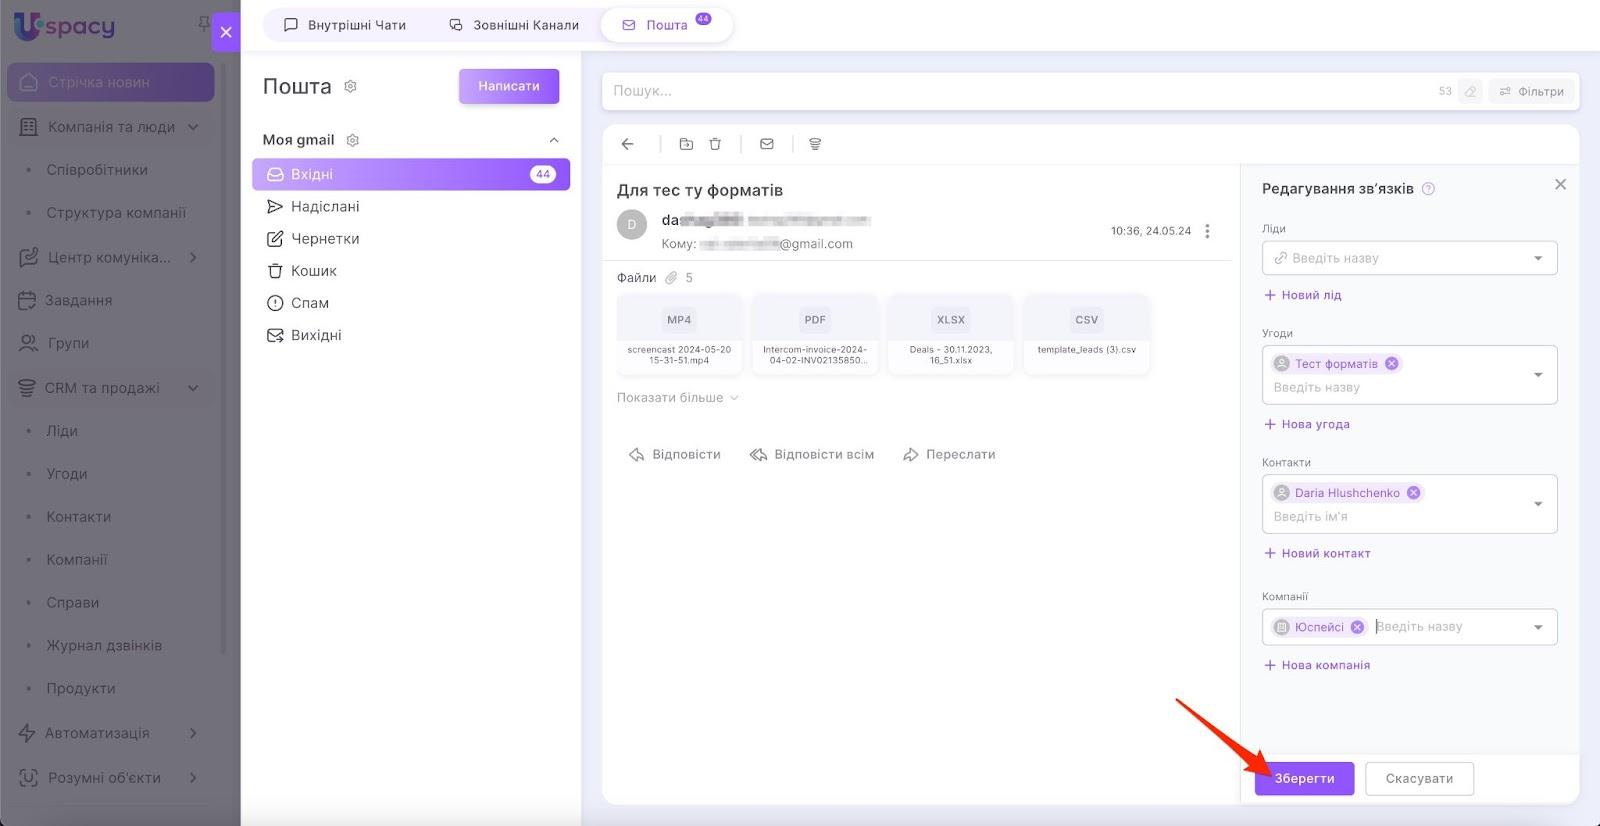Image resolution: width=1600 pixels, height=826 pixels.
Task: Click the Uspacy logo
Action: 65,26
